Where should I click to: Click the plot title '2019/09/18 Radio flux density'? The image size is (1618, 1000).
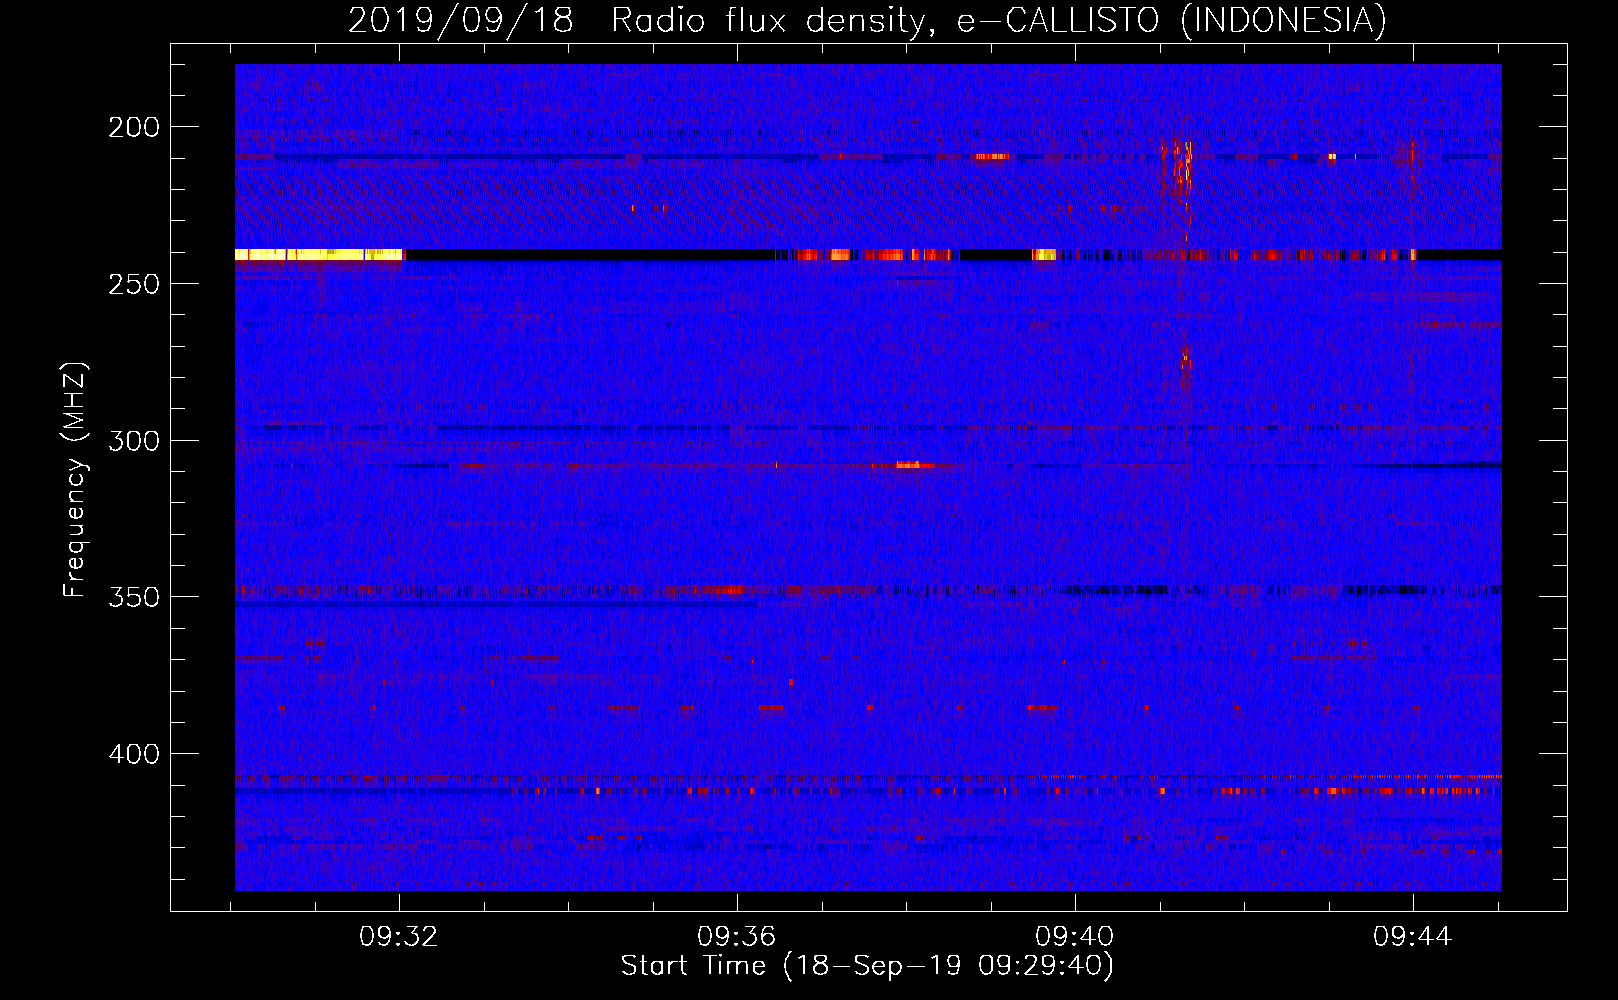[x=867, y=20]
